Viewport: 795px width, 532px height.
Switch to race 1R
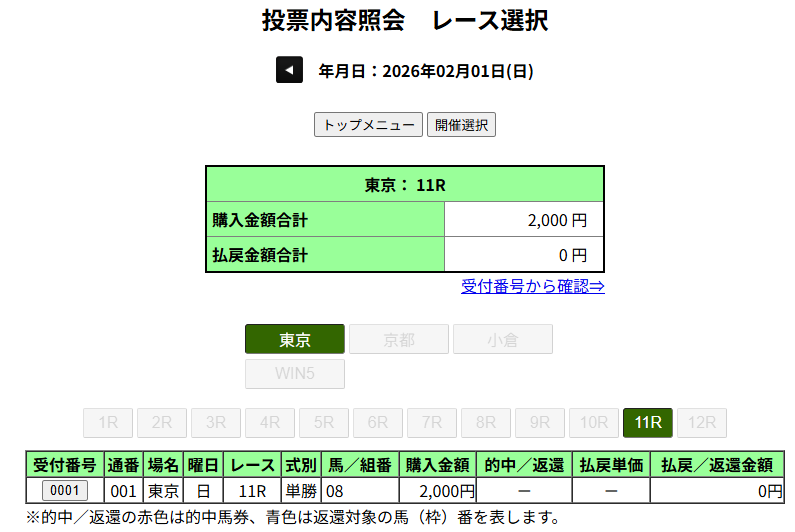108,423
